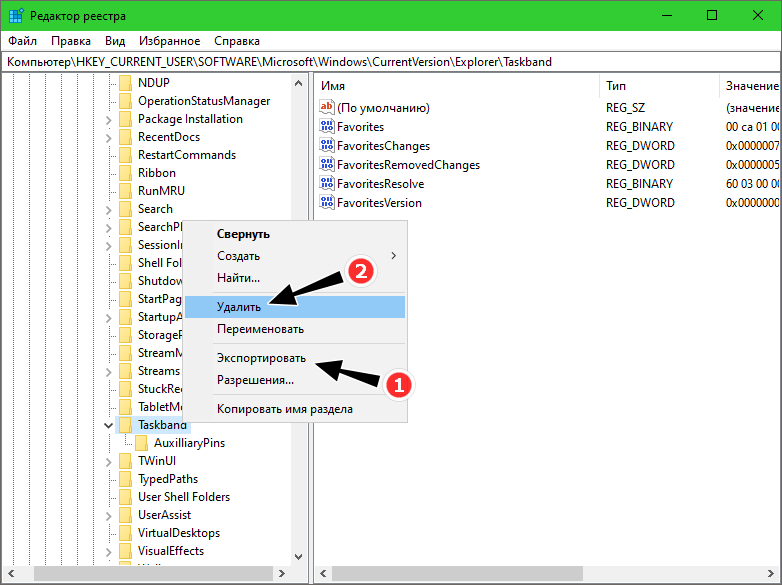
Task: Select the FavoritesRemovedChanges value icon
Action: [x=327, y=165]
